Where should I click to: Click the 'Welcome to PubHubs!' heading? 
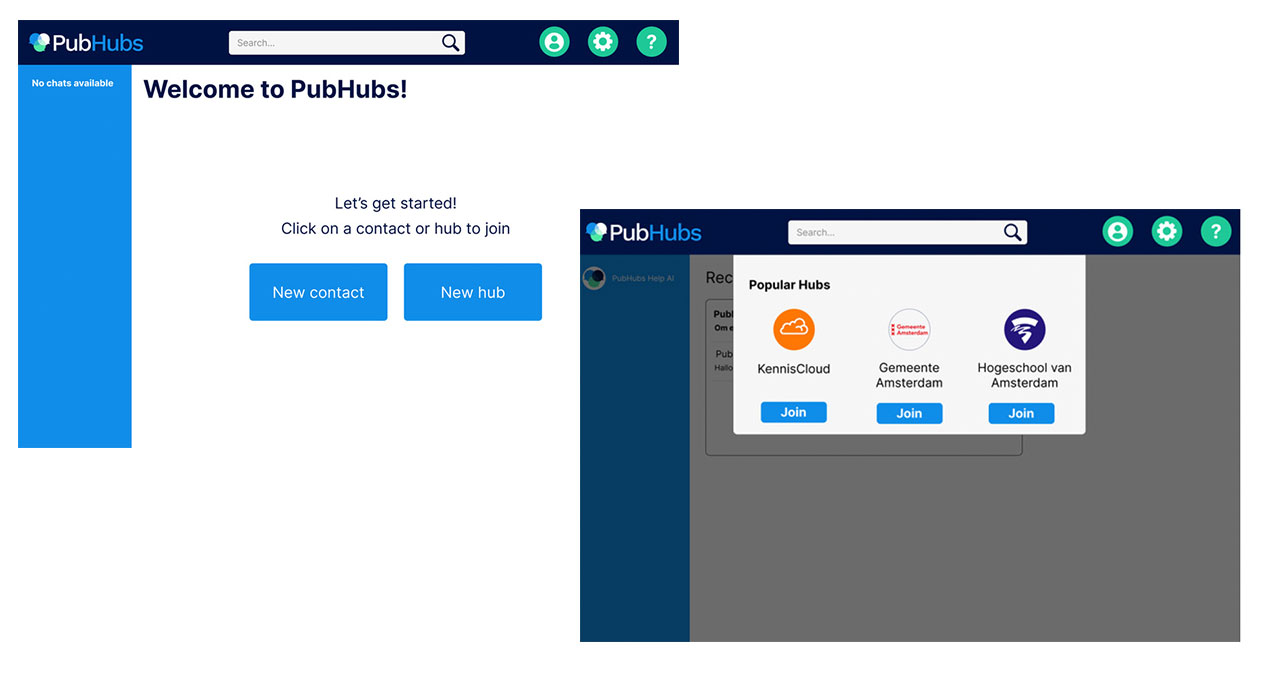point(275,89)
